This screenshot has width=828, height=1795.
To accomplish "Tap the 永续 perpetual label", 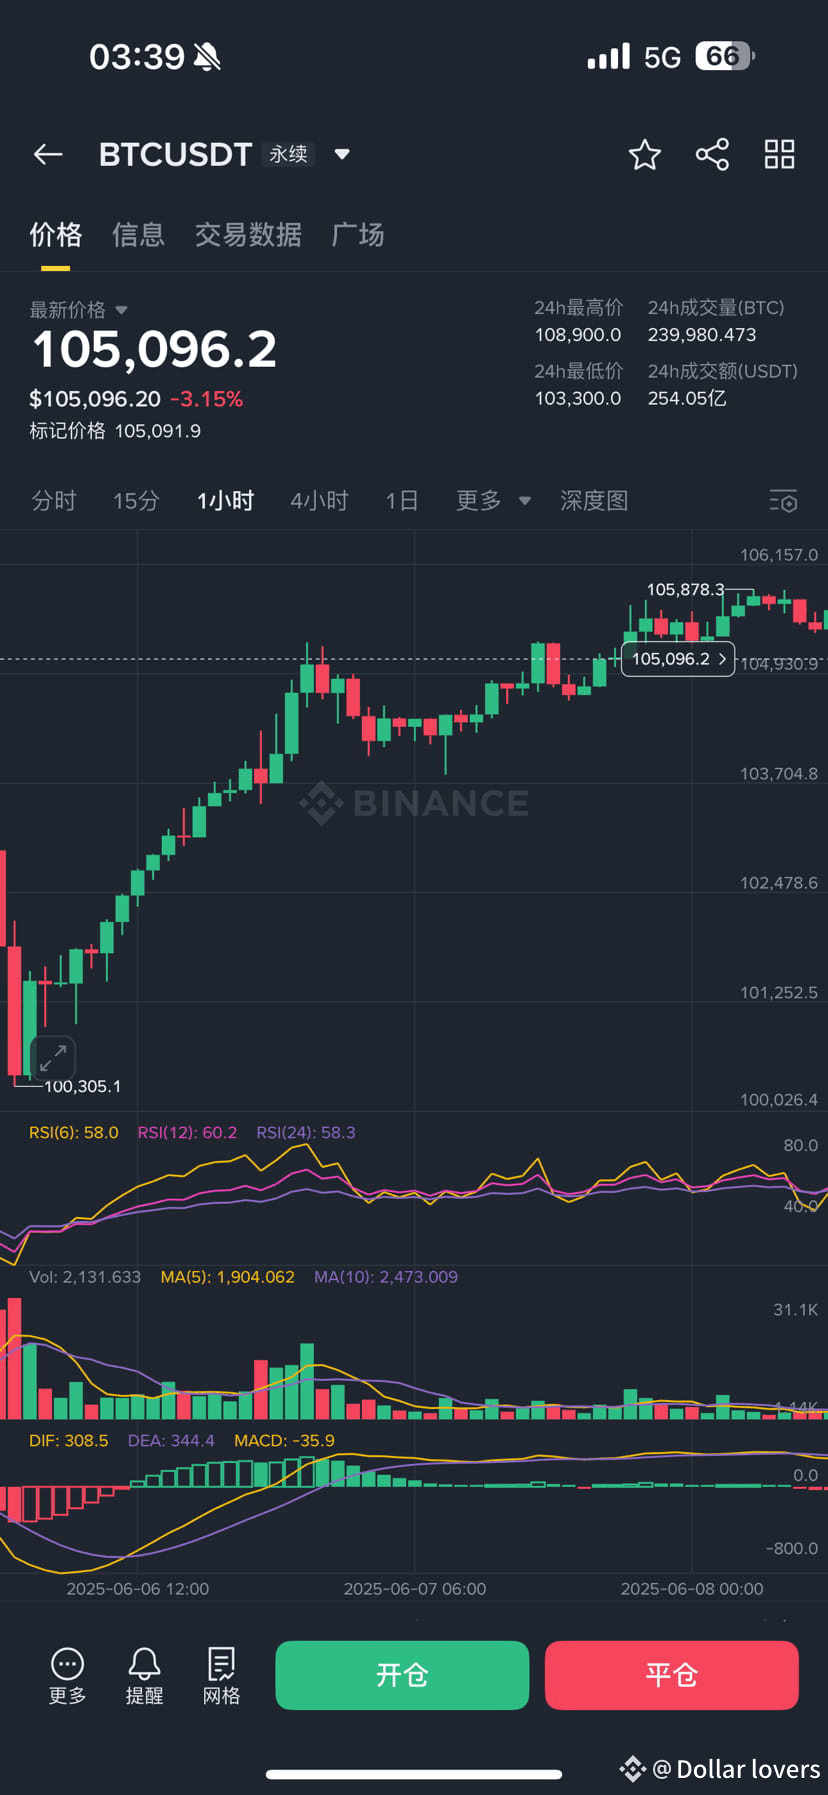I will 288,154.
